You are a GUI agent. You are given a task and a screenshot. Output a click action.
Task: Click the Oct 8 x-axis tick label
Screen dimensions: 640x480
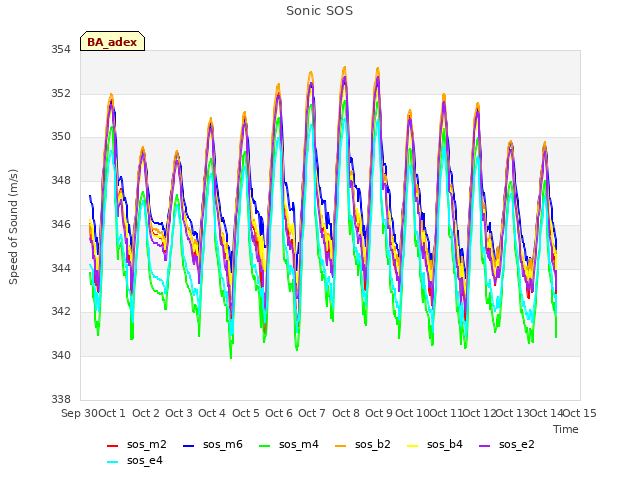(x=346, y=413)
